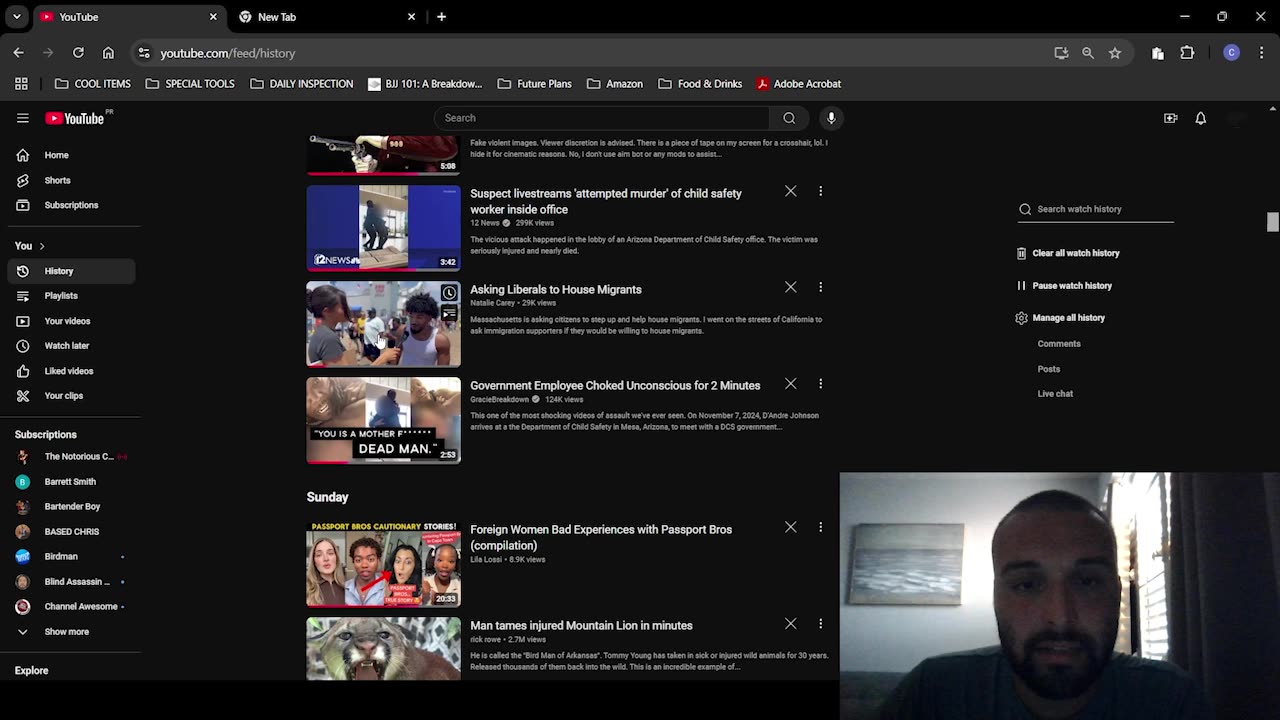Open more options for 'Government Employee Choked' video
The height and width of the screenshot is (720, 1280).
[820, 383]
